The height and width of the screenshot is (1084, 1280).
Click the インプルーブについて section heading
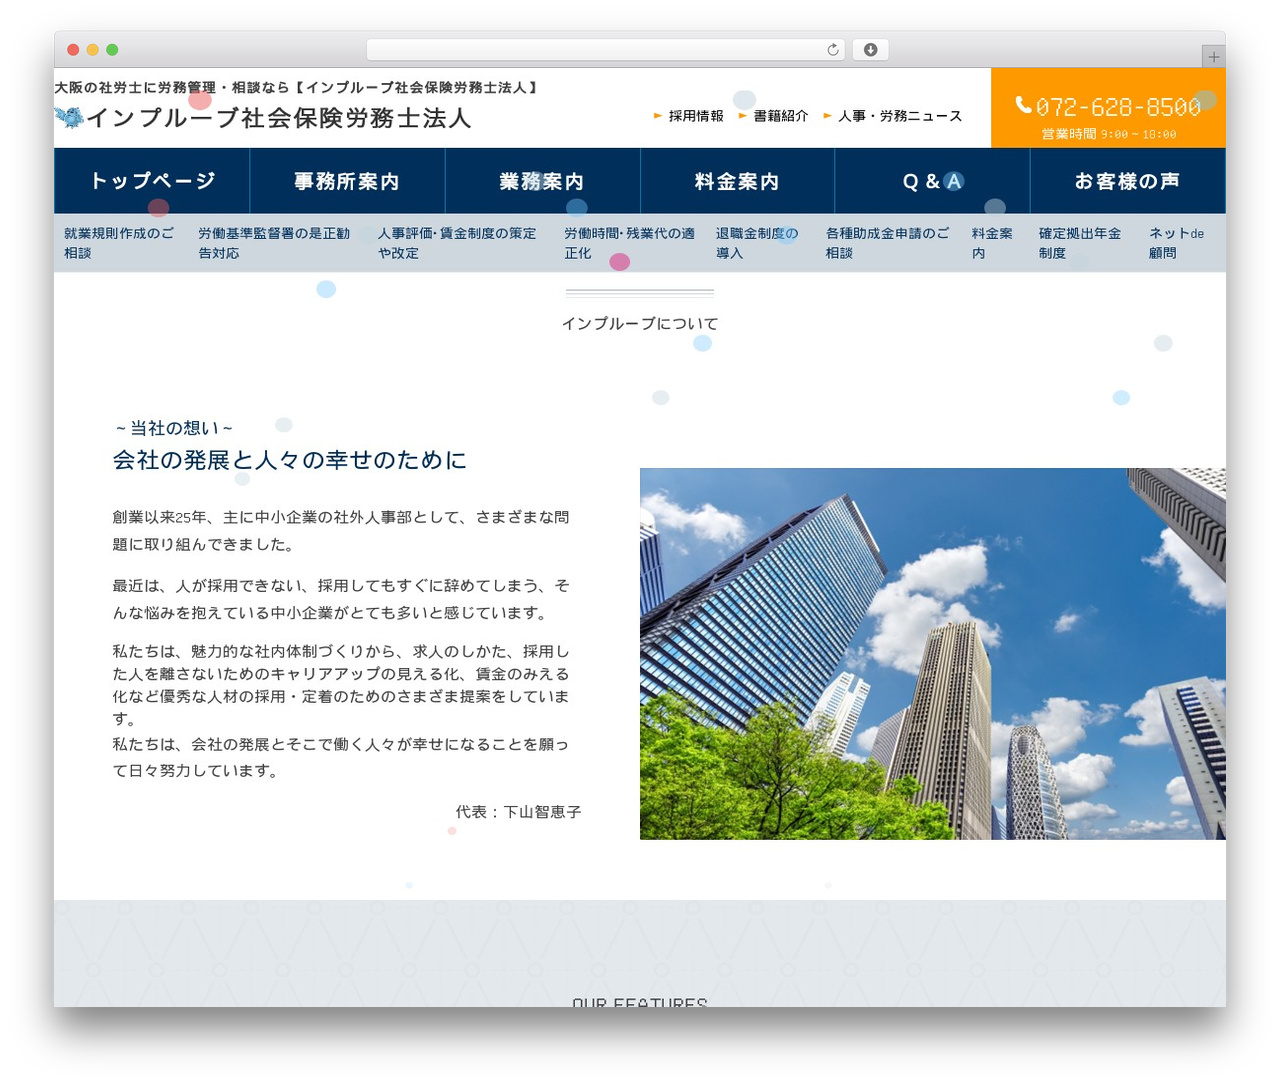640,323
